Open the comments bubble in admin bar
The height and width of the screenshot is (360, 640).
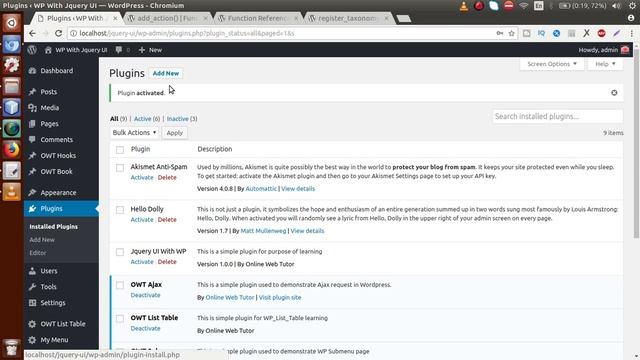119,50
